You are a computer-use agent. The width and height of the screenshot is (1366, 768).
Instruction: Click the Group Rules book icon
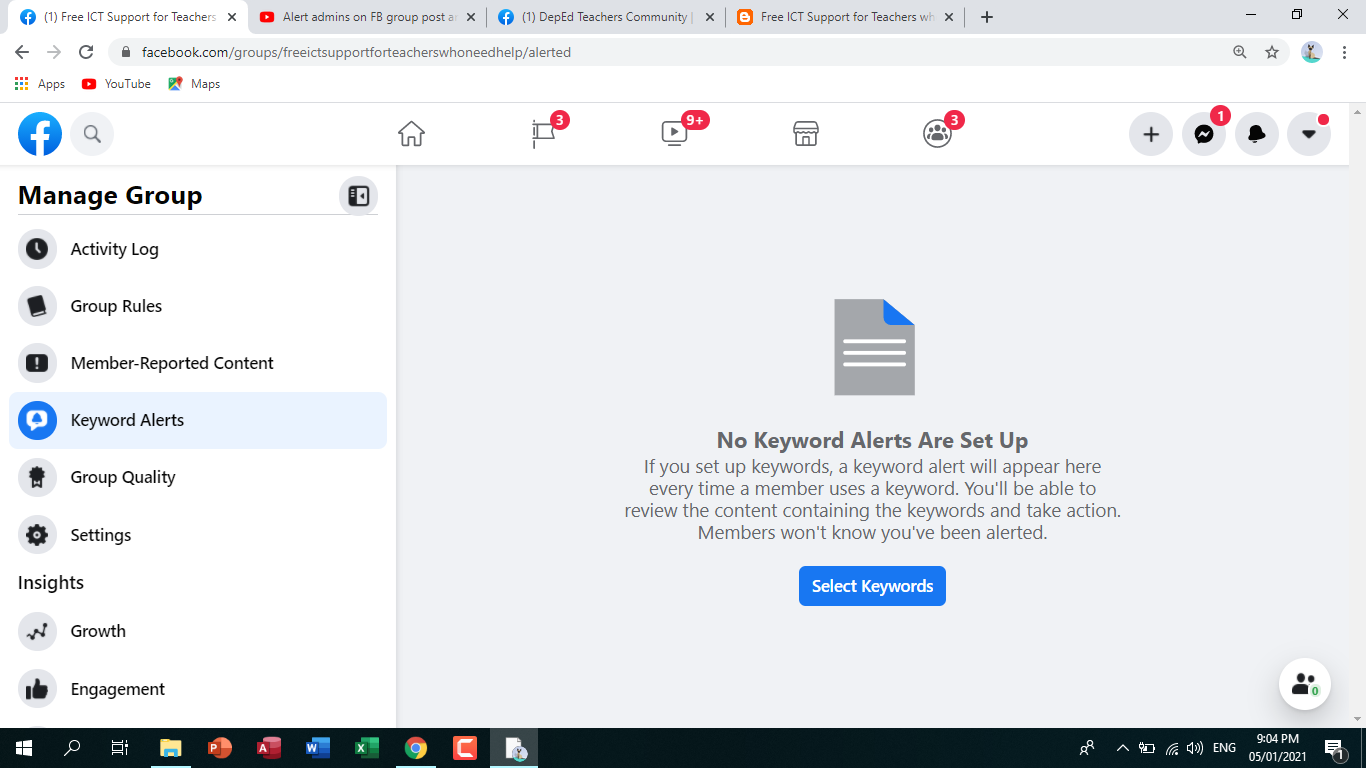tap(37, 306)
